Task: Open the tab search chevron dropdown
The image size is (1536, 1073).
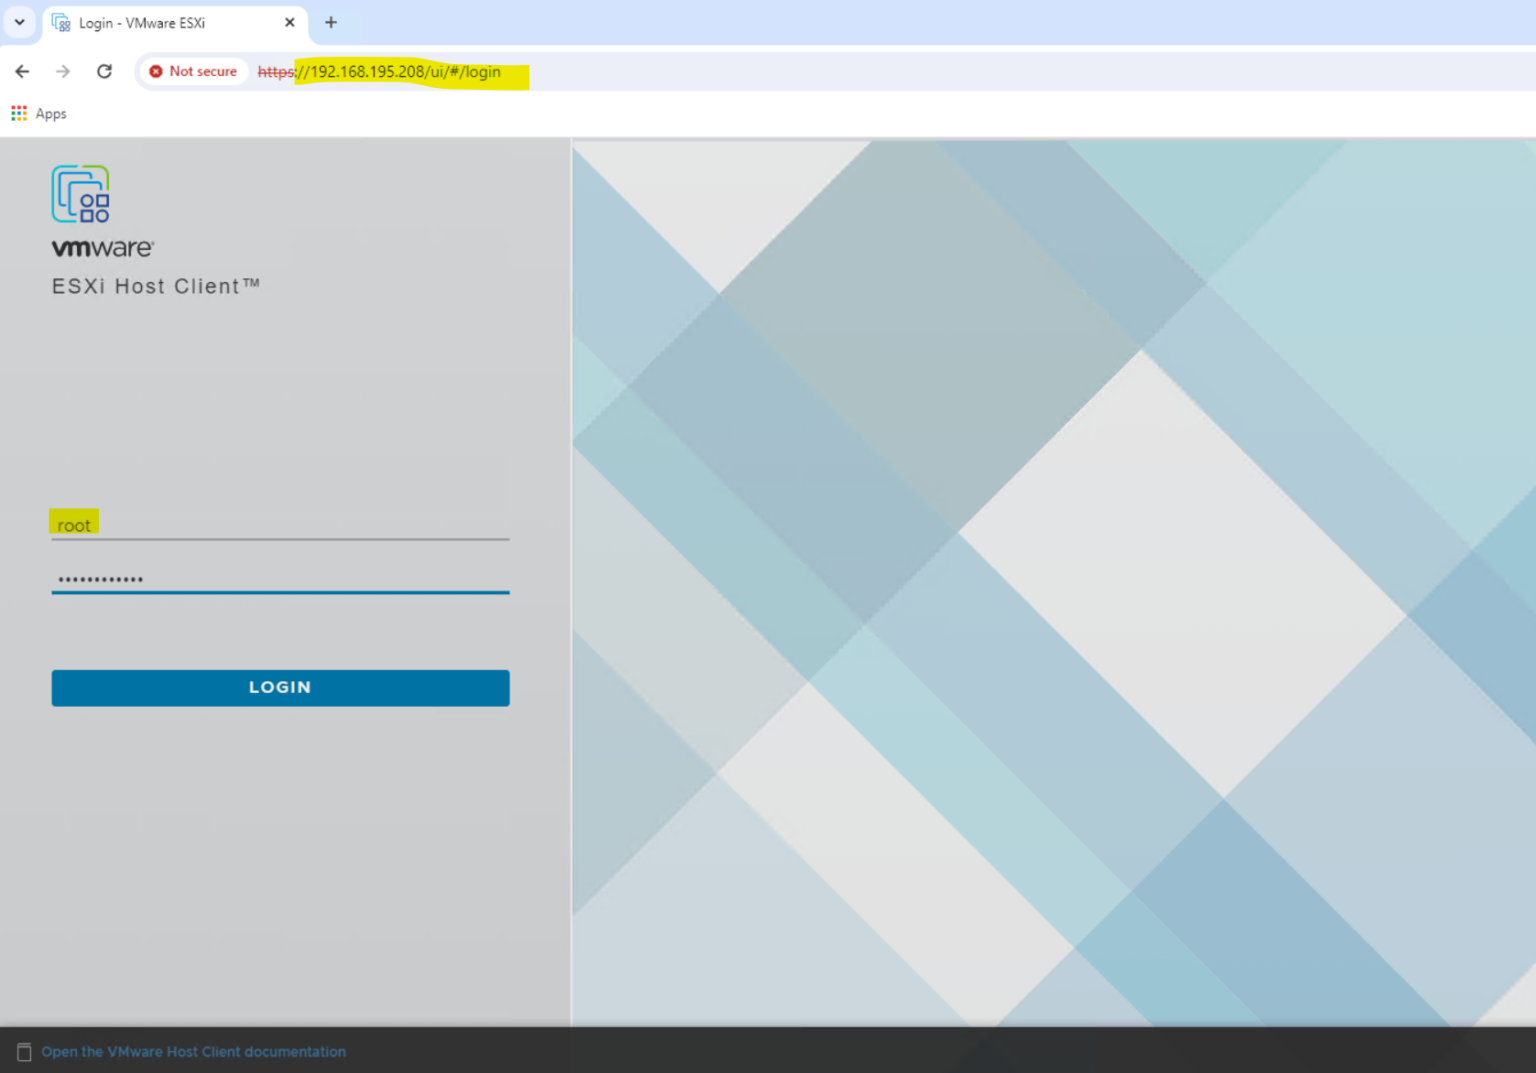Action: coord(19,20)
